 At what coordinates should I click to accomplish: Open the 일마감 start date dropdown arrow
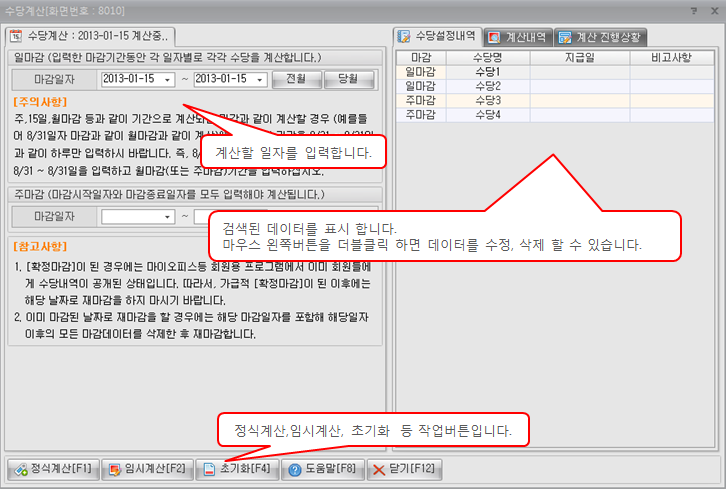pyautogui.click(x=167, y=80)
